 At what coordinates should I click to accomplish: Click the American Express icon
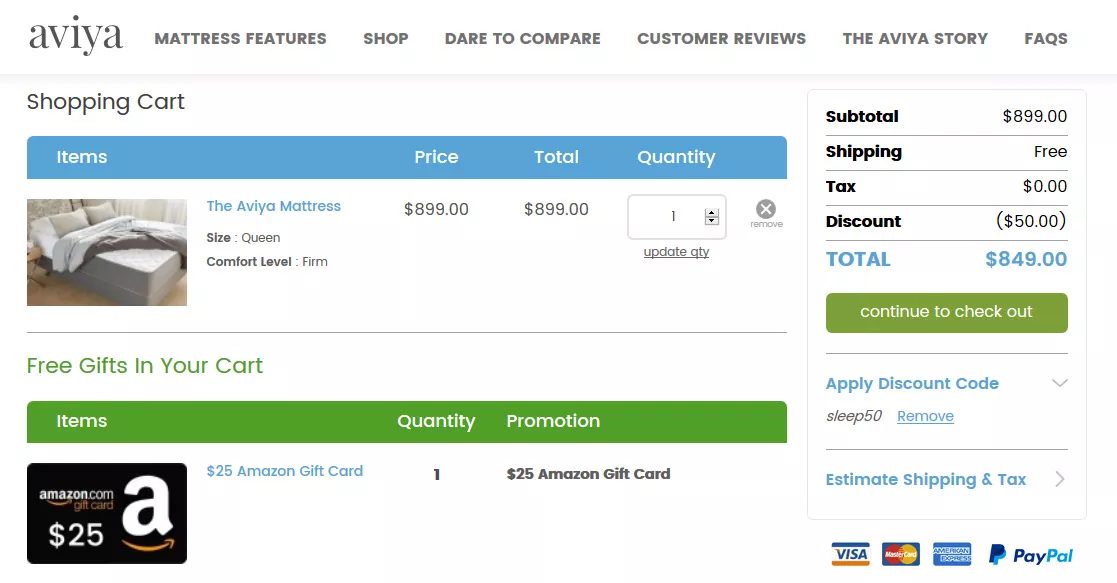pyautogui.click(x=952, y=554)
